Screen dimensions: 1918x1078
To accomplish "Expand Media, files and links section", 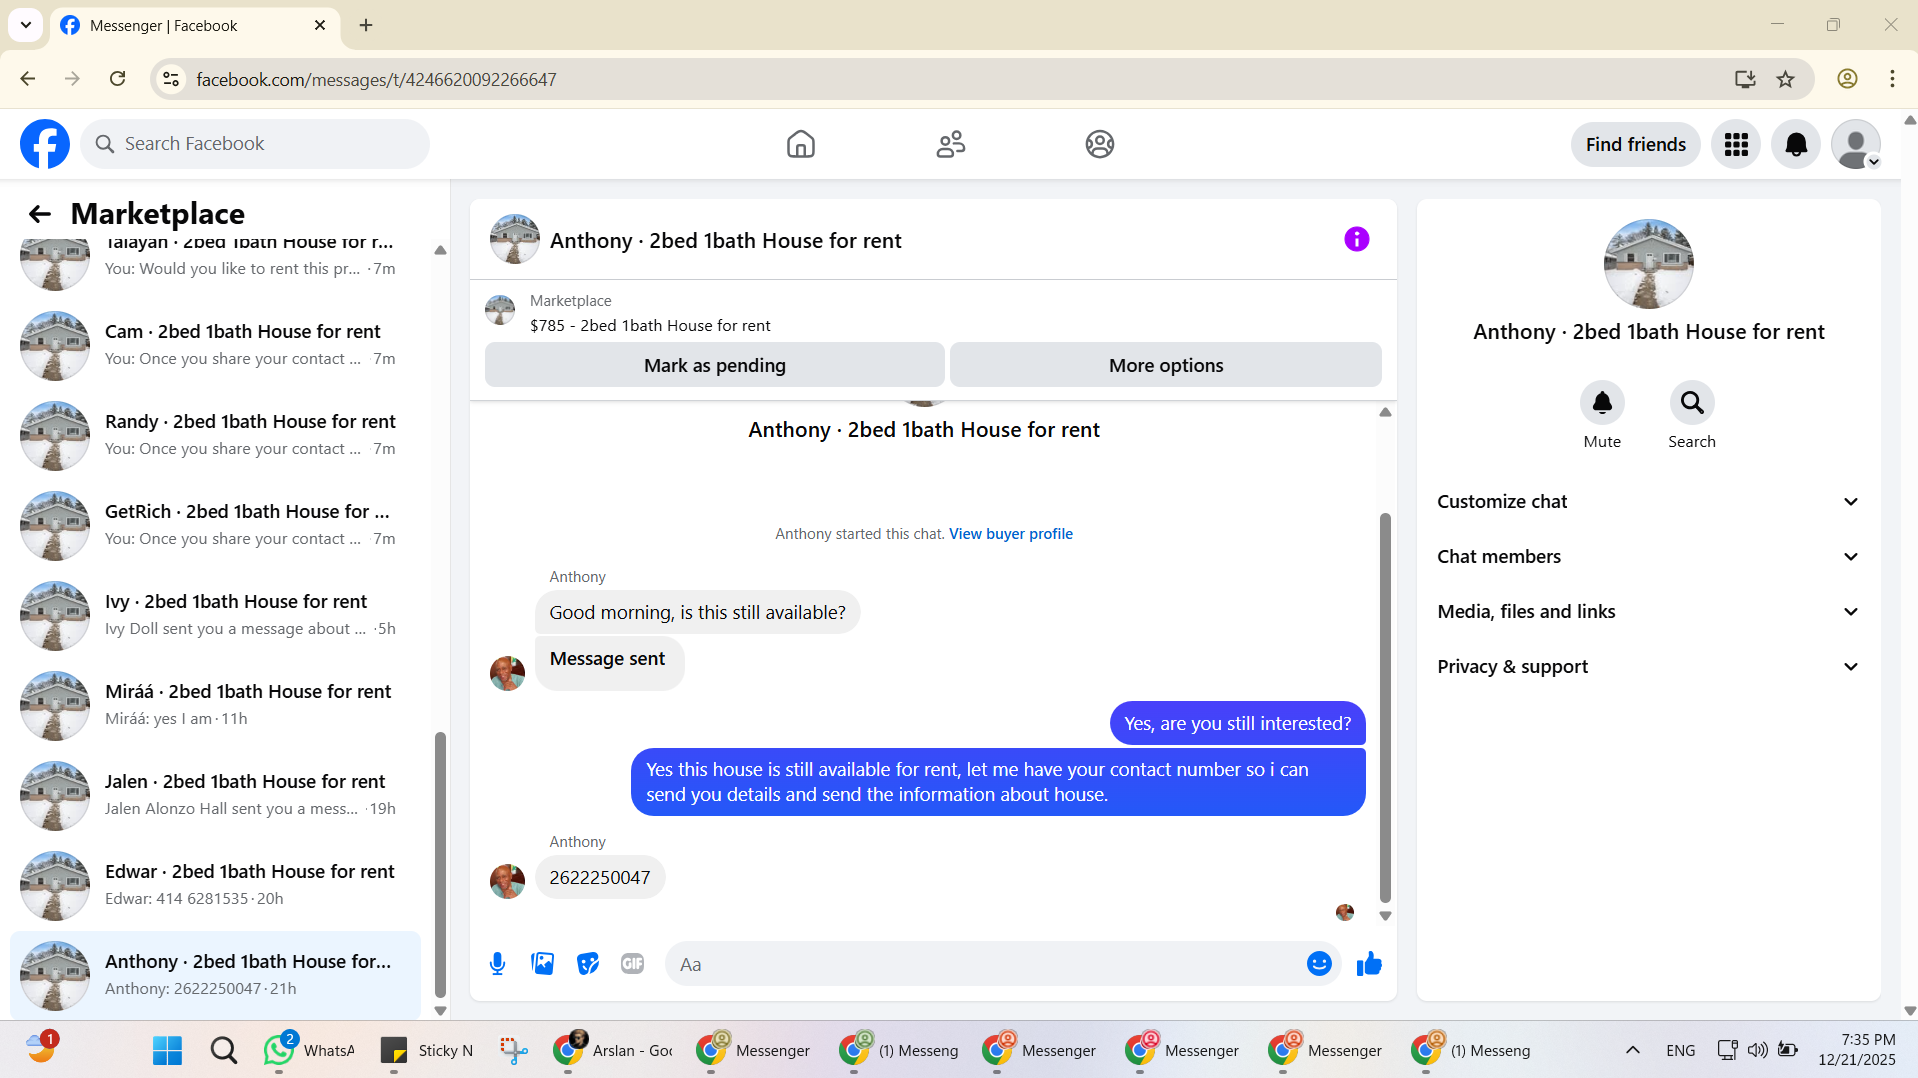I will click(1648, 612).
